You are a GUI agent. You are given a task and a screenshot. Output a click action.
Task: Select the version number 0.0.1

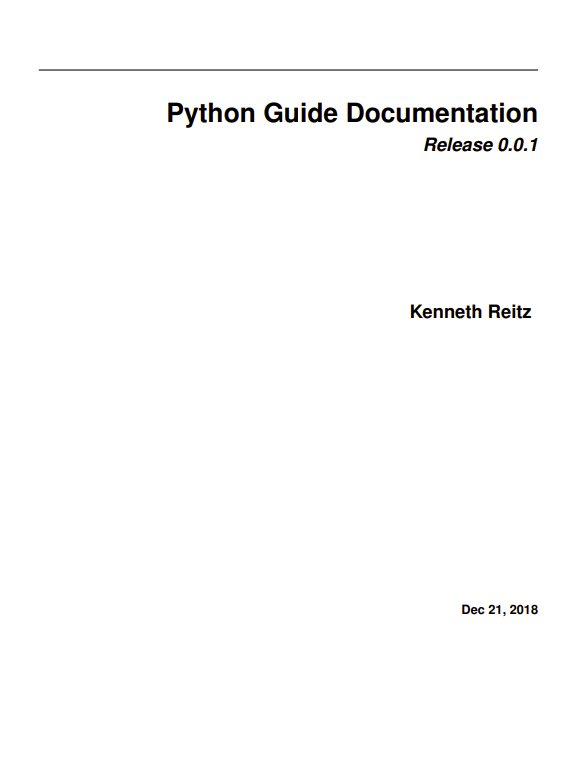[x=518, y=145]
